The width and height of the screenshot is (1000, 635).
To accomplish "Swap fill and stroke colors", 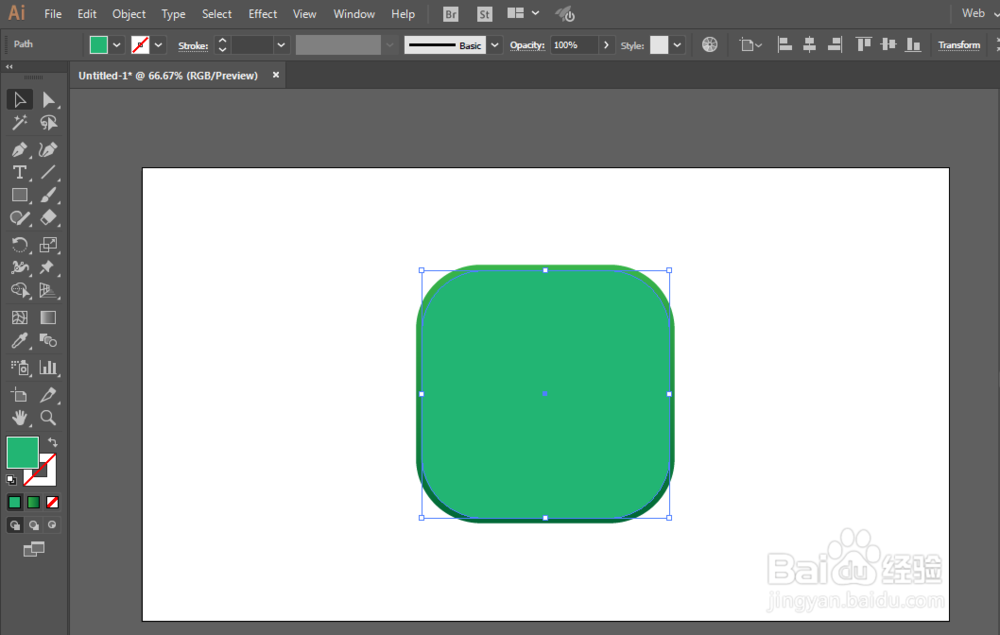I will 53,442.
